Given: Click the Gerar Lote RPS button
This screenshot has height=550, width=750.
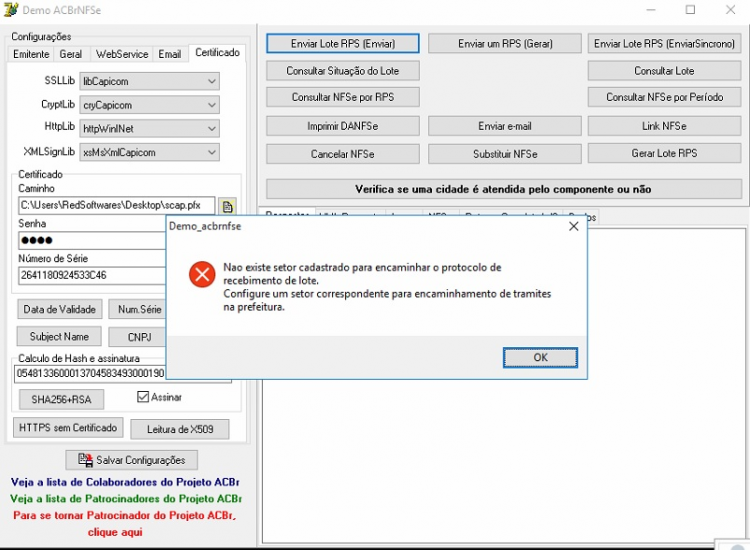Looking at the screenshot, I should click(664, 154).
